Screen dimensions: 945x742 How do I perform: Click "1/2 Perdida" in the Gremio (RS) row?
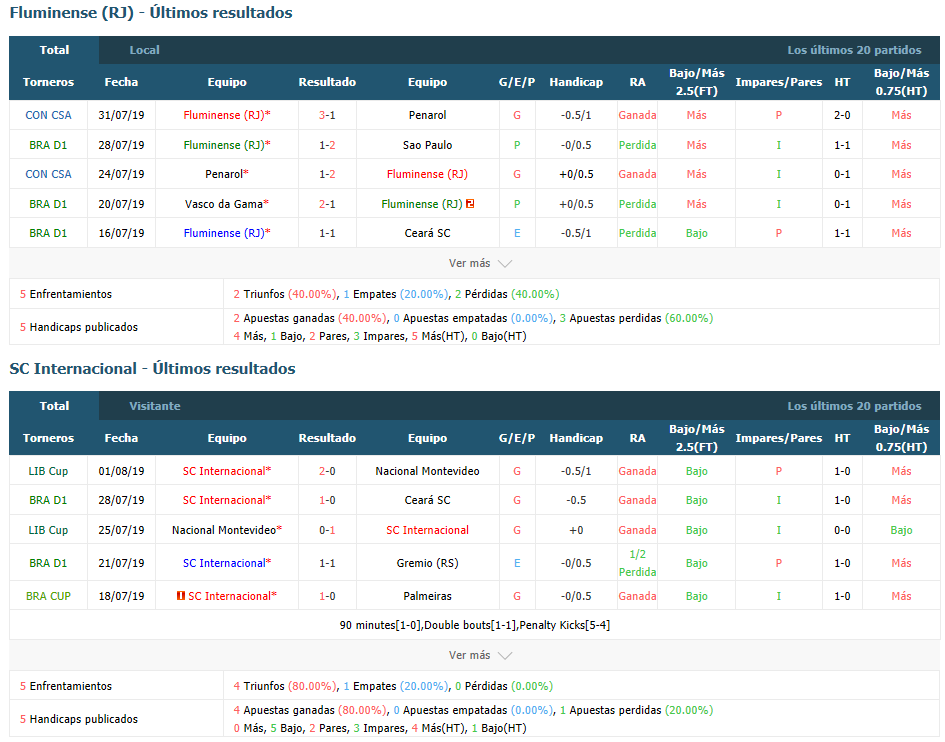637,563
